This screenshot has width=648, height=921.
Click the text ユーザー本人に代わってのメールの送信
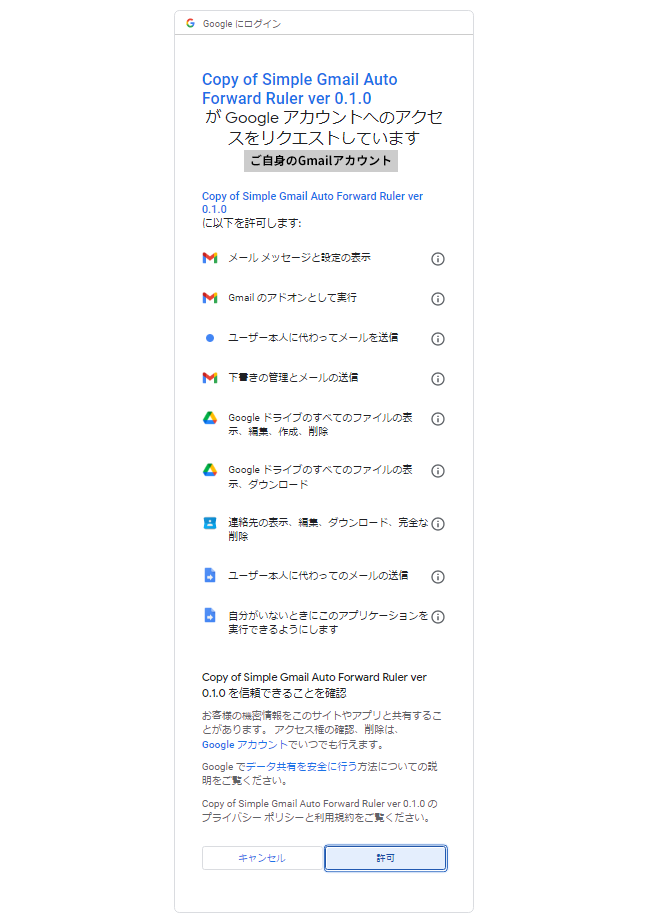318,576
